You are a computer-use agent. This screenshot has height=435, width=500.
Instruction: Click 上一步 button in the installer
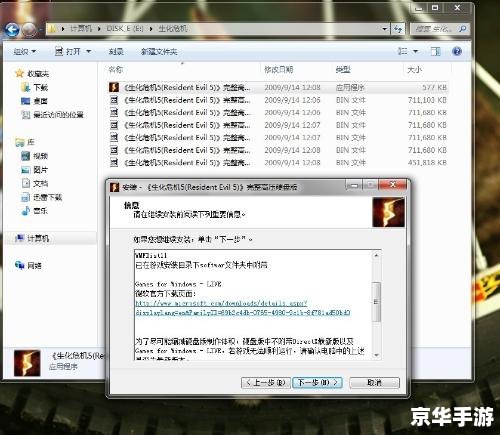[x=266, y=383]
